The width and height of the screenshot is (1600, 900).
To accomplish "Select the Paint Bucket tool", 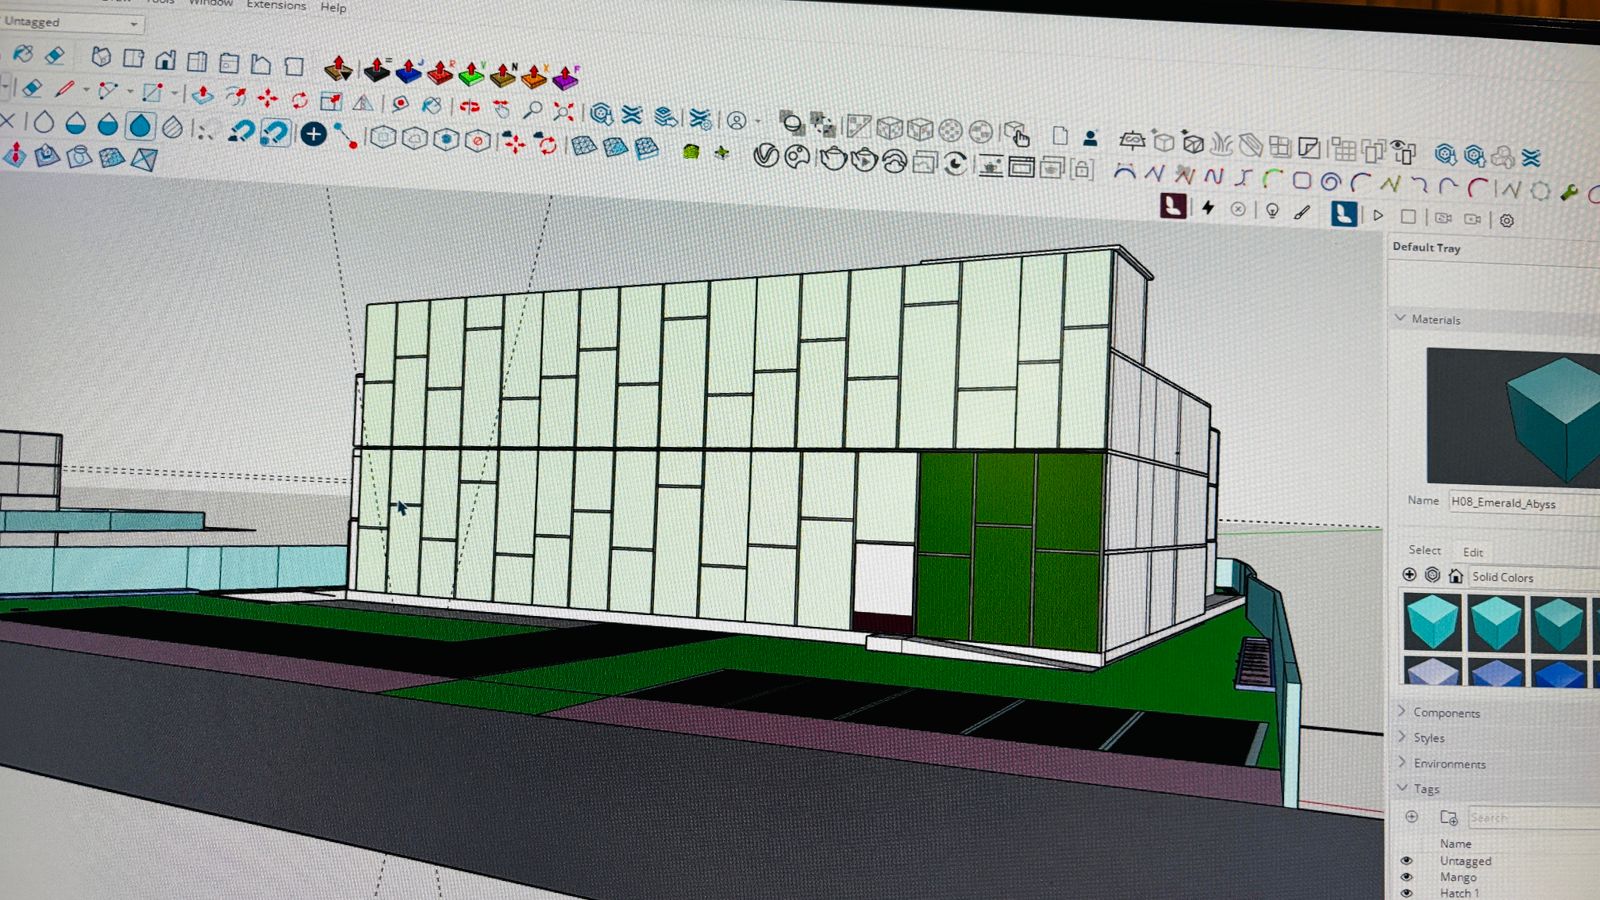I will click(431, 104).
